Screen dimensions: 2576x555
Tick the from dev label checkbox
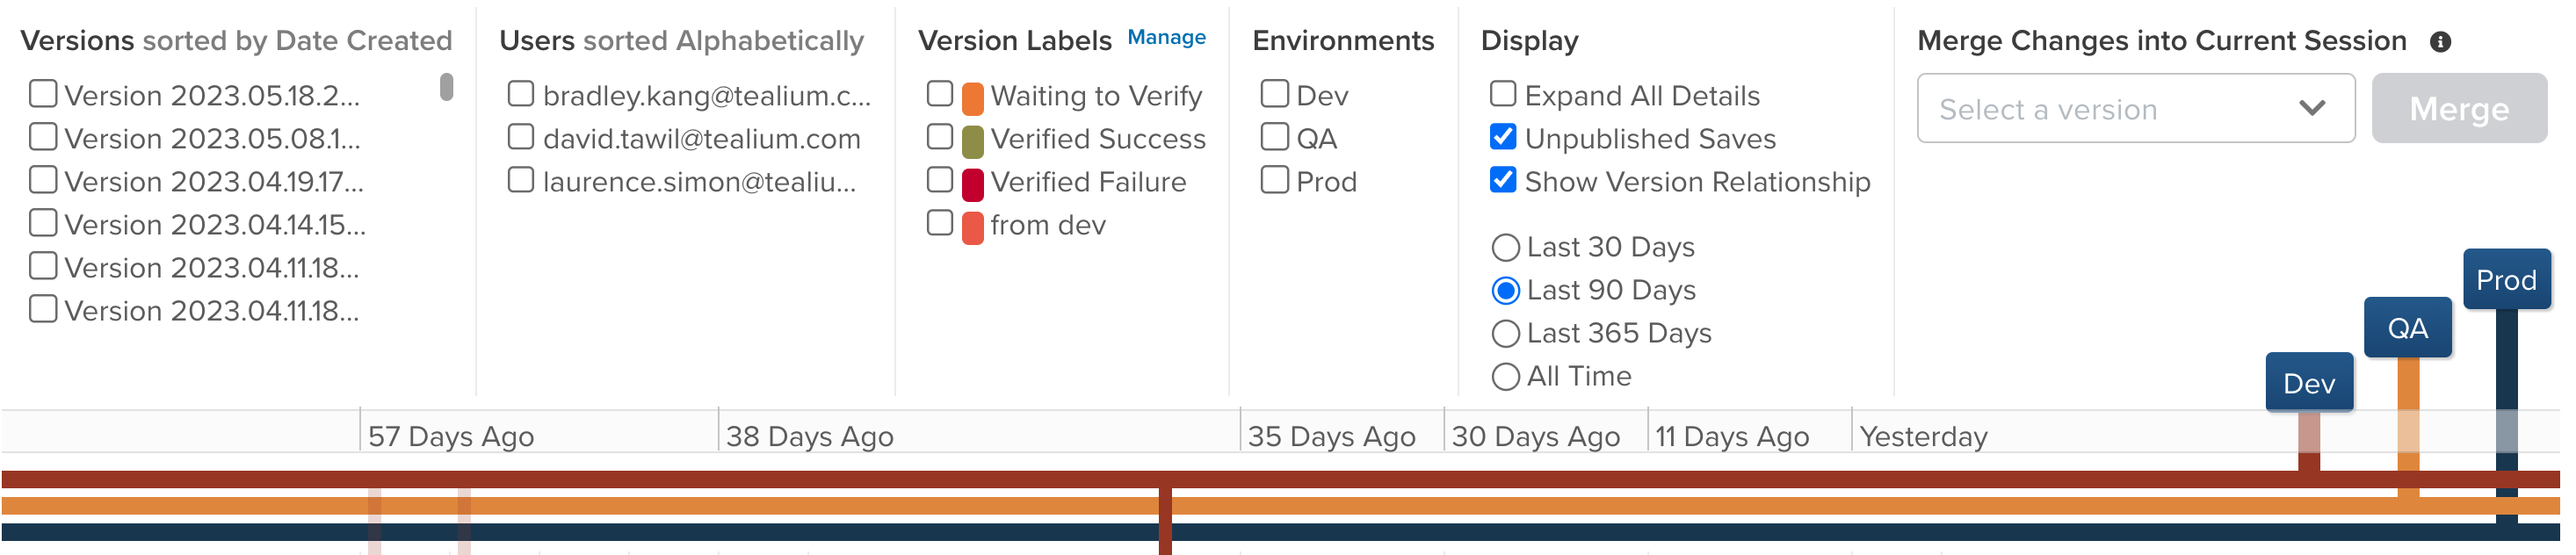(x=940, y=223)
